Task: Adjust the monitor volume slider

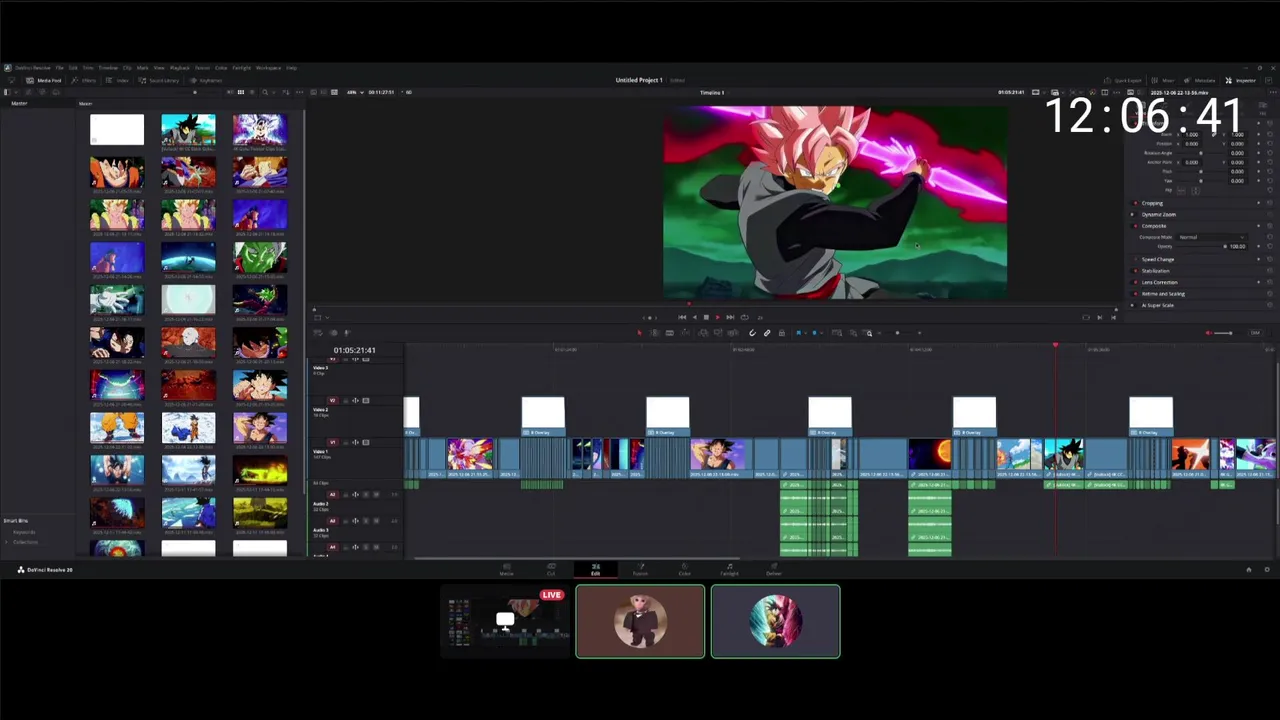Action: tap(1223, 333)
